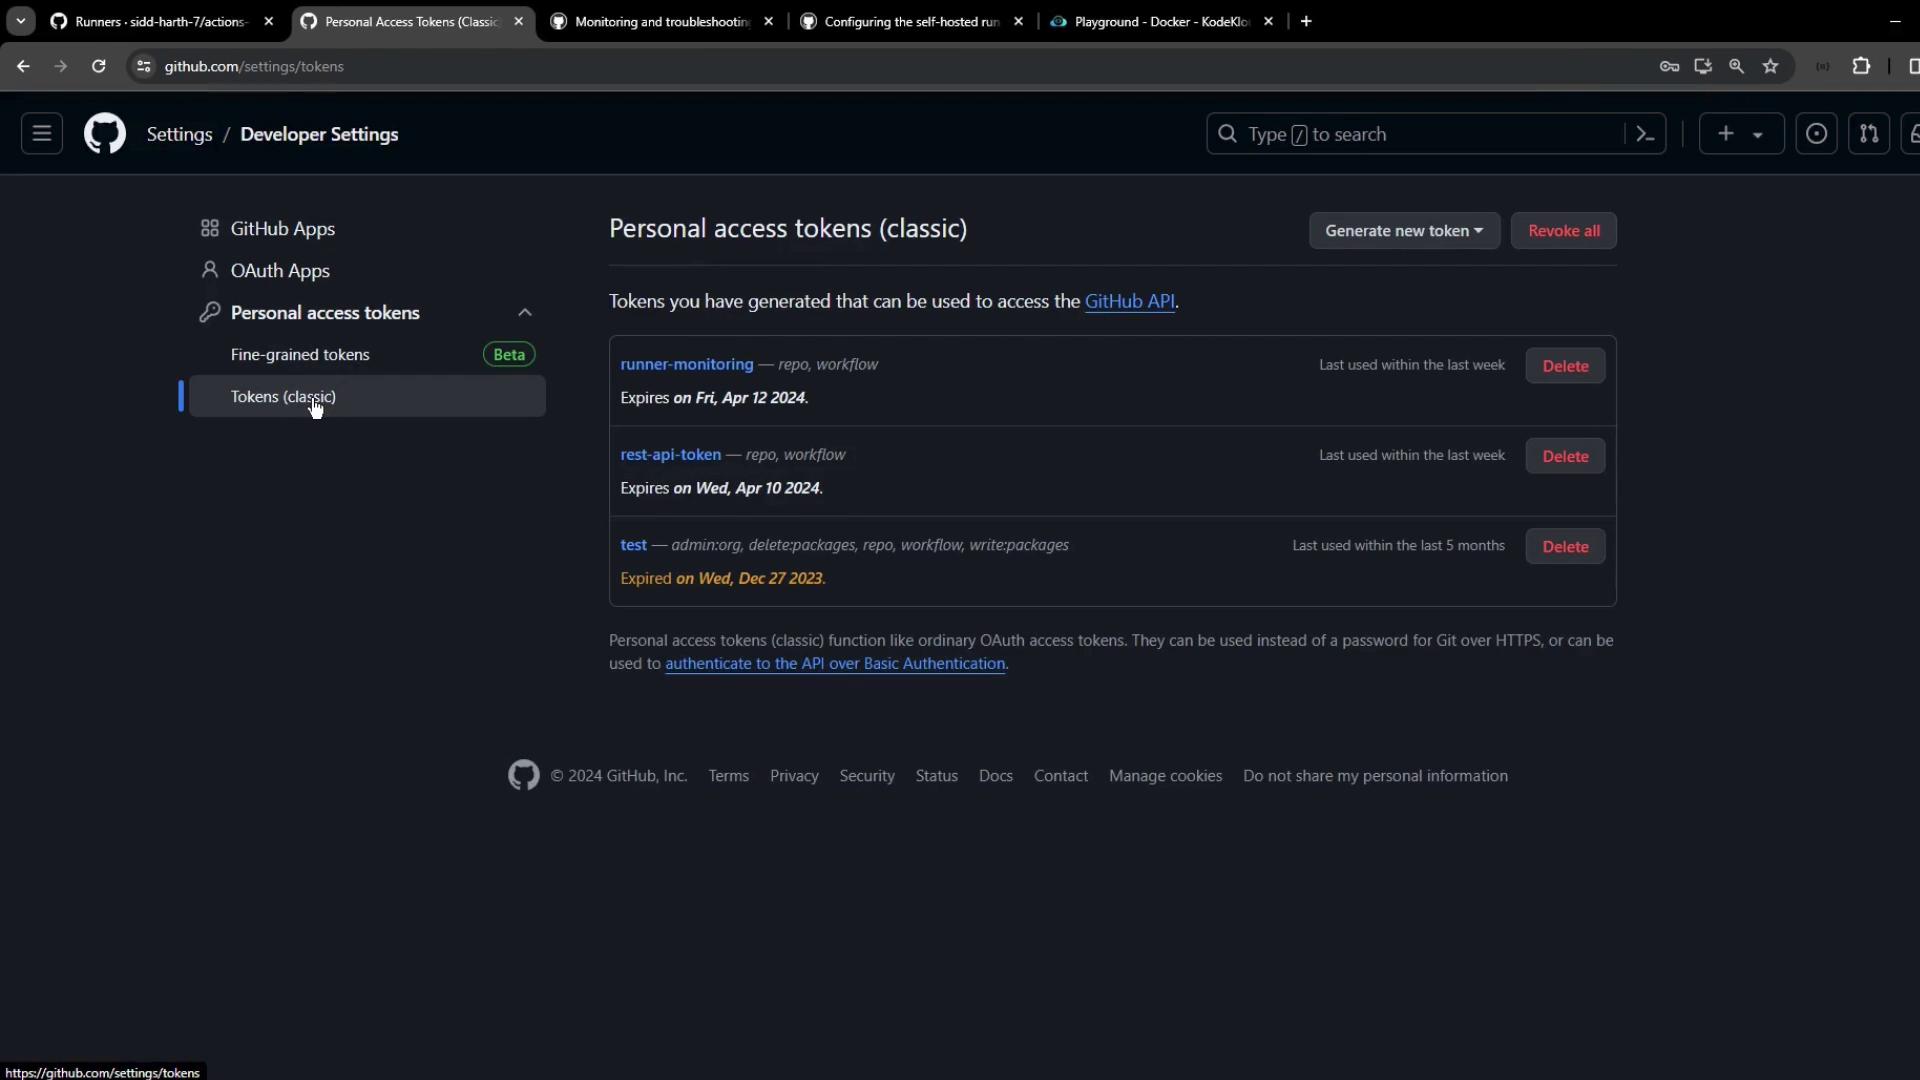The image size is (1920, 1080).
Task: Bookmark this page with star icon
Action: (x=1770, y=66)
